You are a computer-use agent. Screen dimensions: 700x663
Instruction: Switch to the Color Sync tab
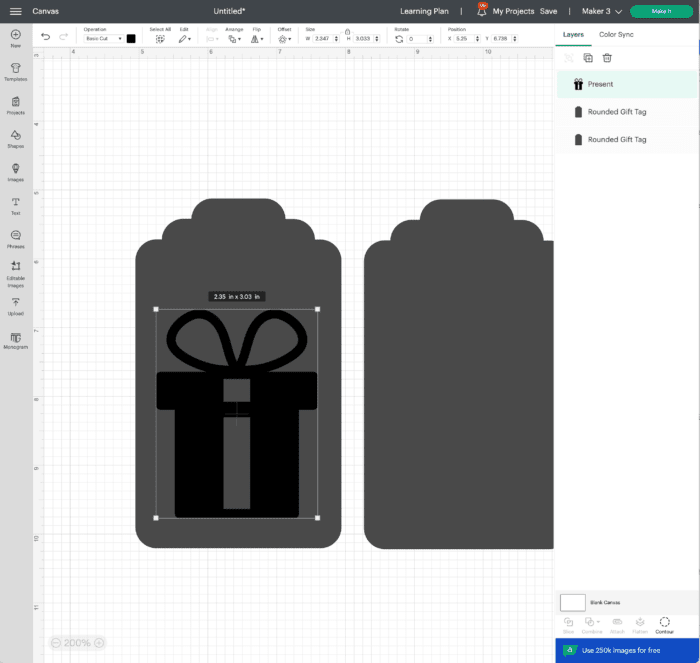616,34
